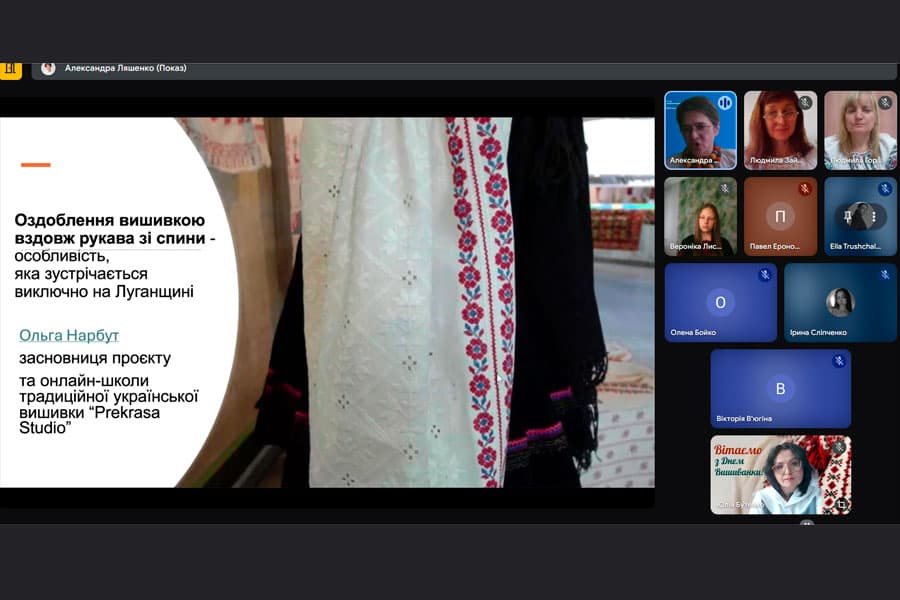Pin Ella Trushchal's tile with the pin icon
900x600 pixels.
[848, 216]
